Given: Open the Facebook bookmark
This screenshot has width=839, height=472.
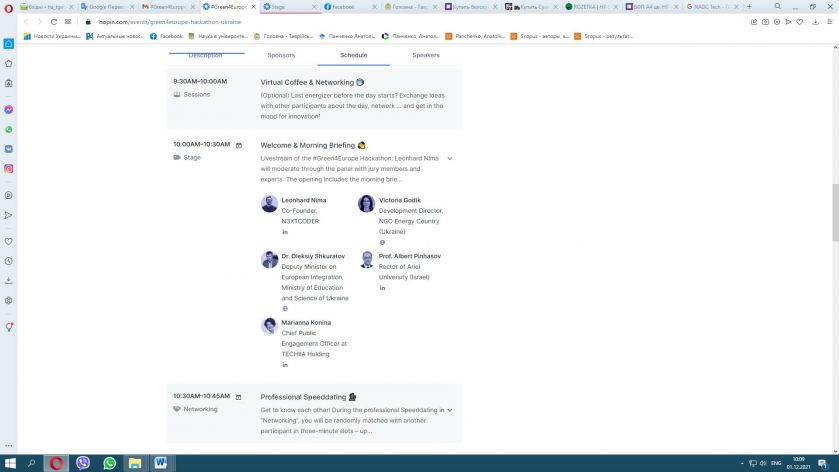Looking at the screenshot, I should [x=166, y=36].
